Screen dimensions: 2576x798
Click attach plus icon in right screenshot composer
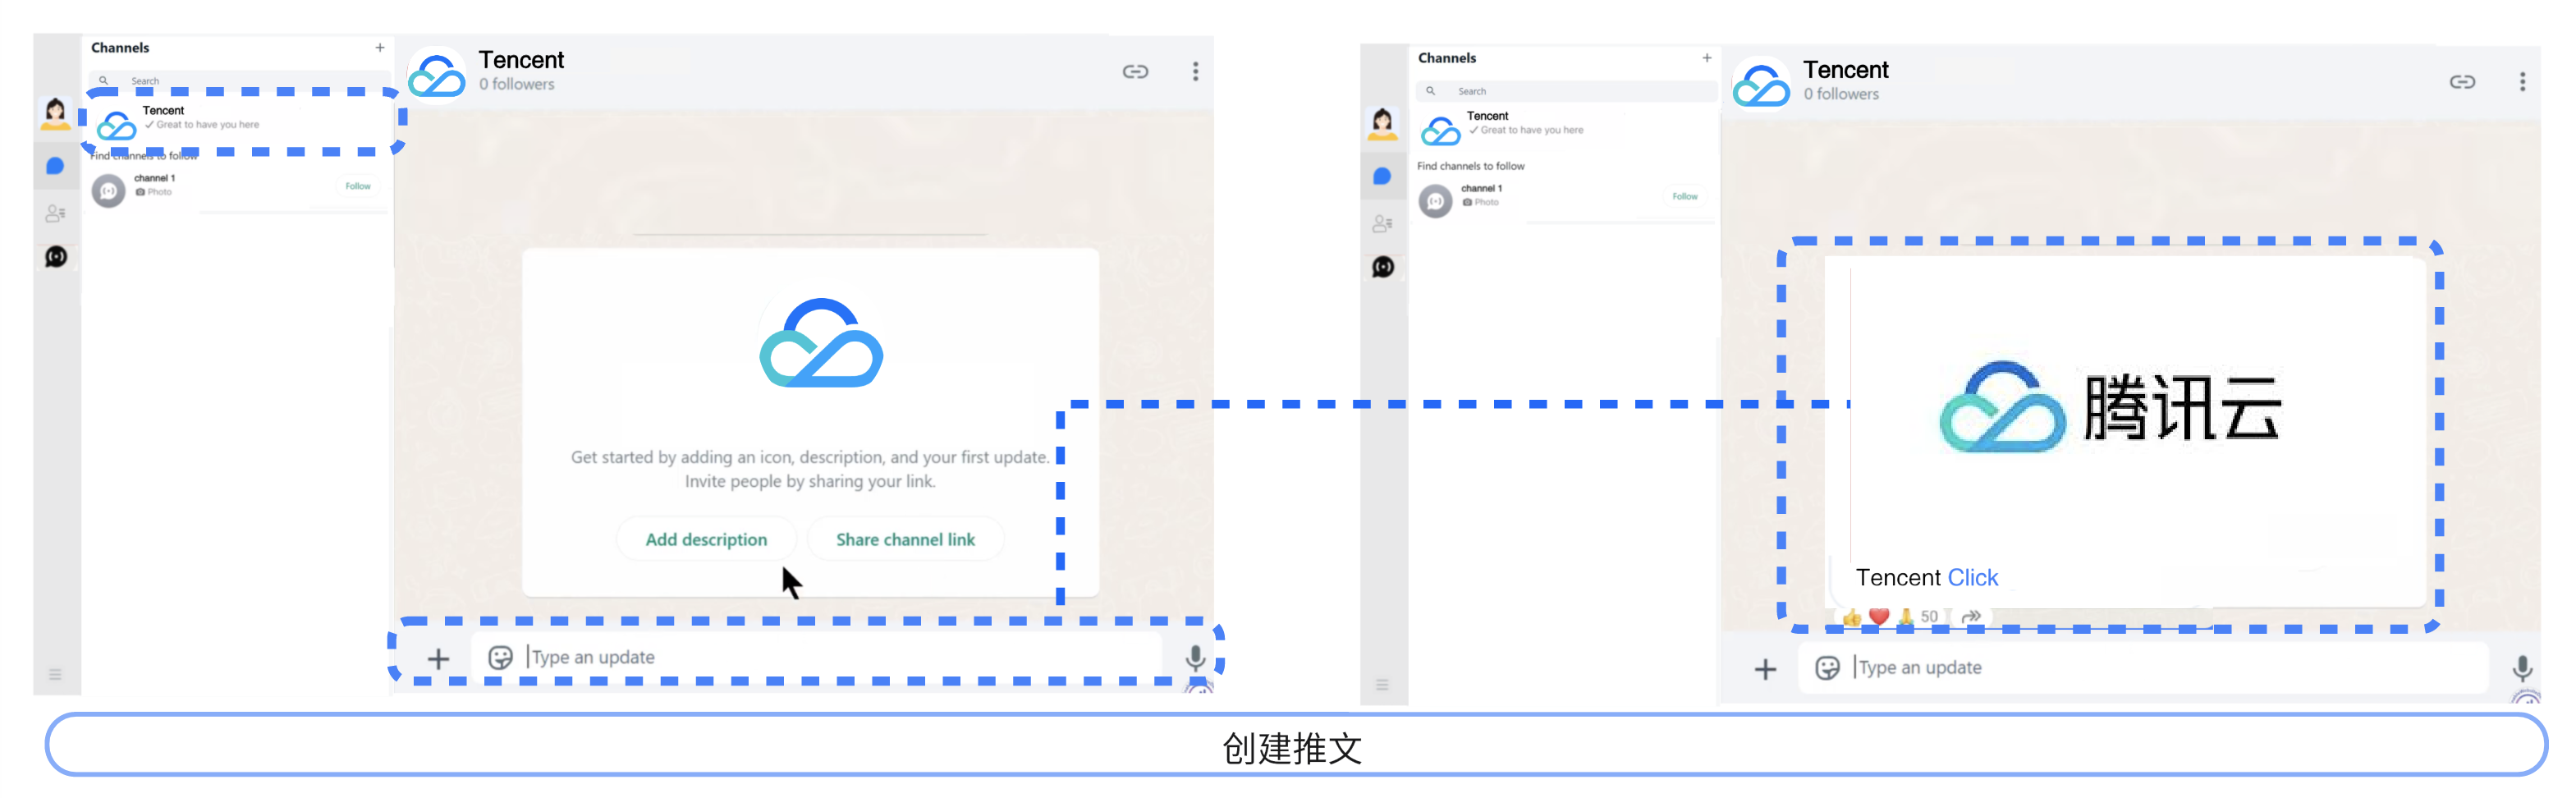point(1765,668)
